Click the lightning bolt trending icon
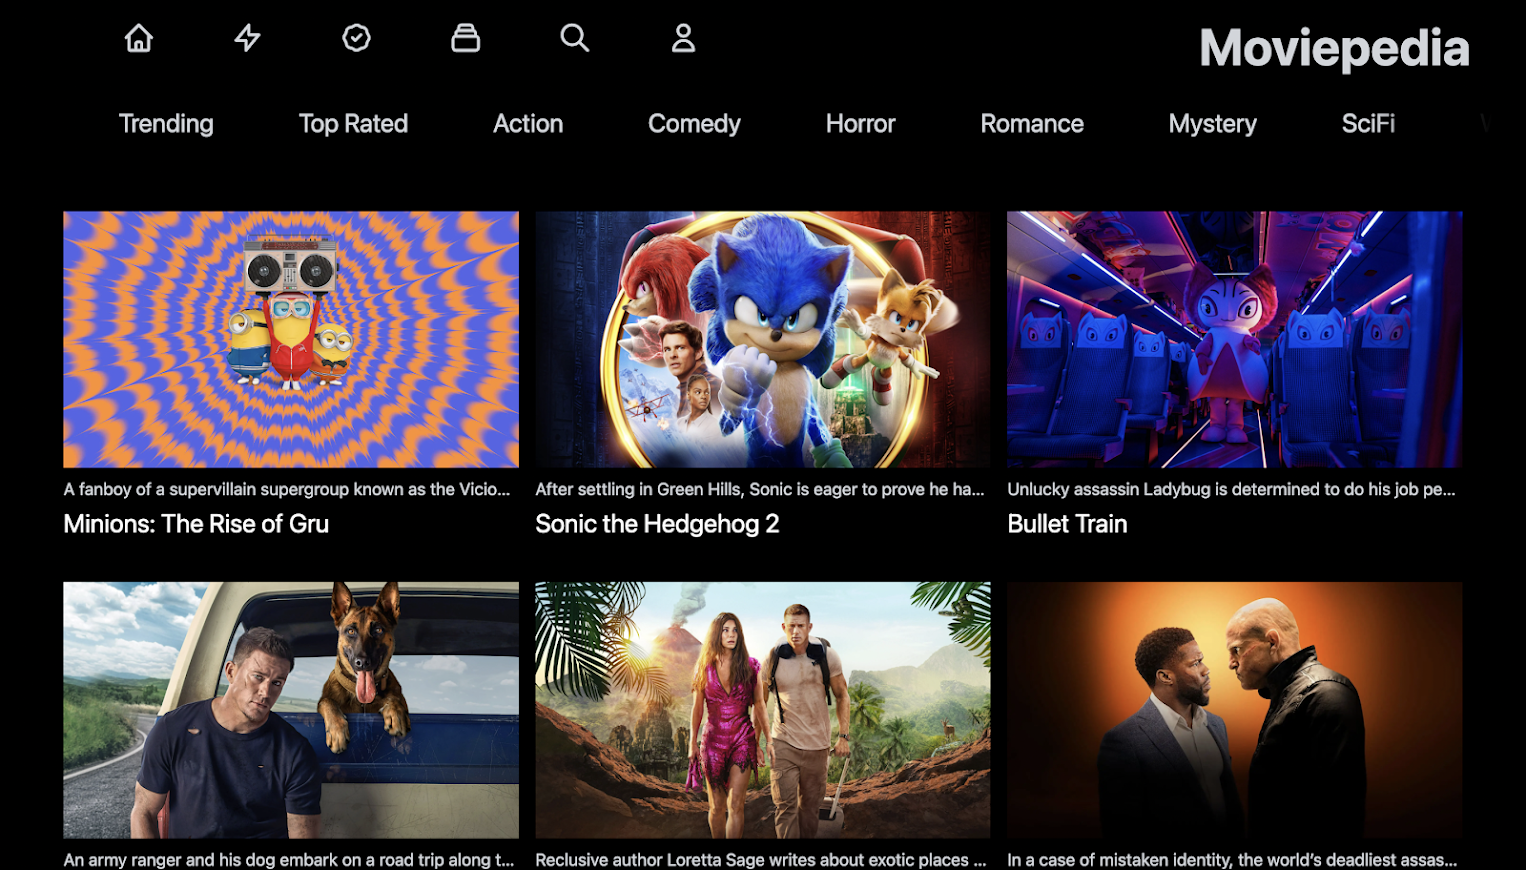 coord(247,38)
